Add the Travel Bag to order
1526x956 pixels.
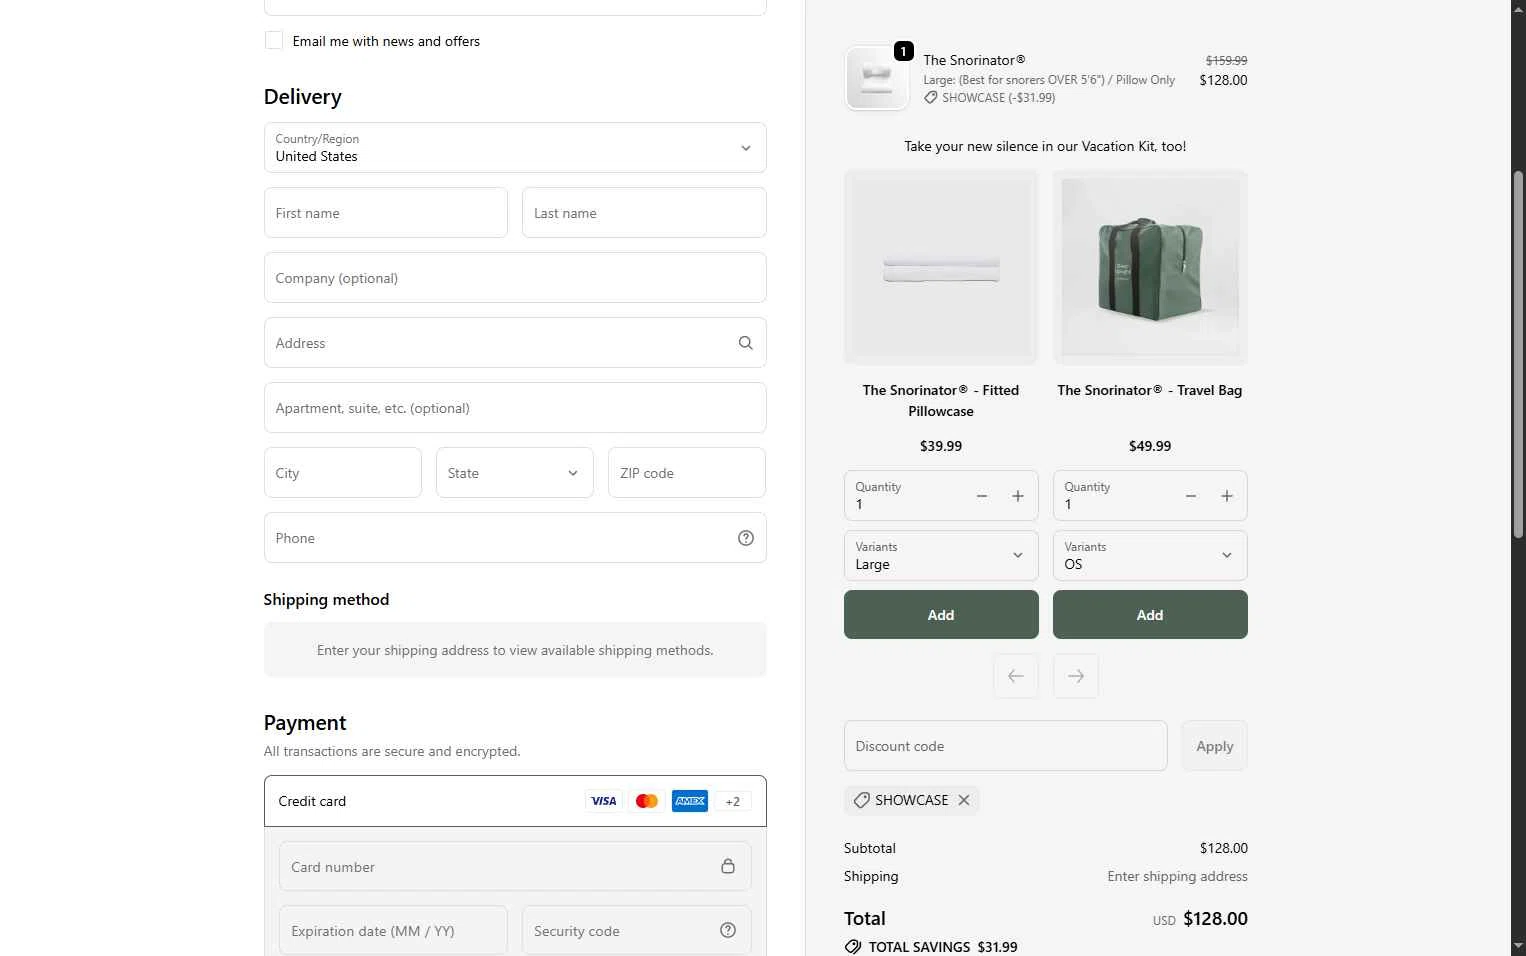(x=1150, y=615)
